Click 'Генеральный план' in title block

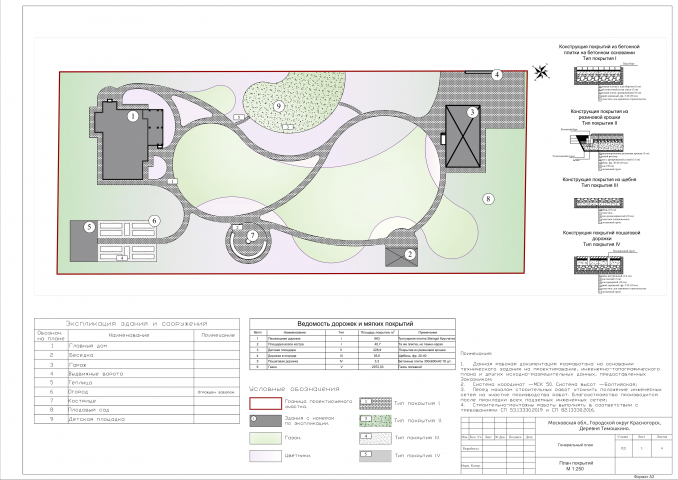tap(575, 445)
